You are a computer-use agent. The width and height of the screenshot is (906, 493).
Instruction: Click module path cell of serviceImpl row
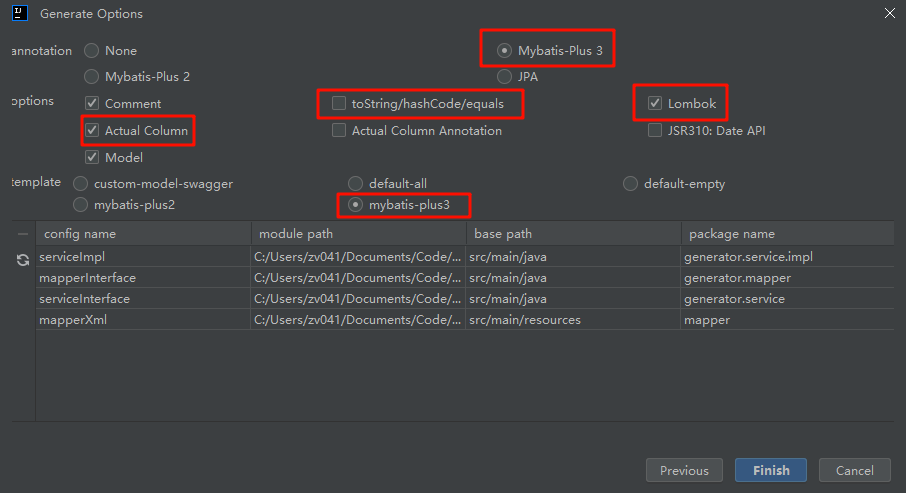pos(358,257)
